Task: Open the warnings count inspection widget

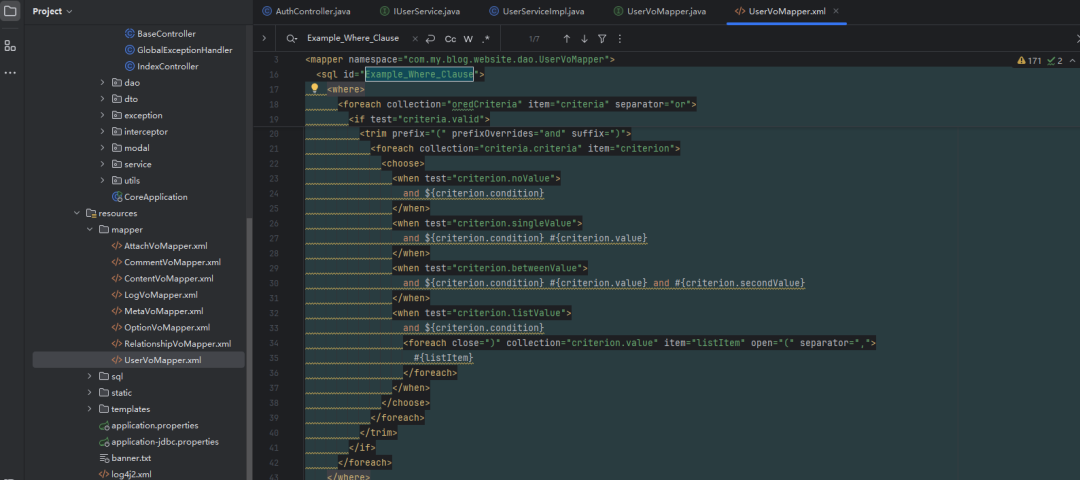Action: (1027, 61)
